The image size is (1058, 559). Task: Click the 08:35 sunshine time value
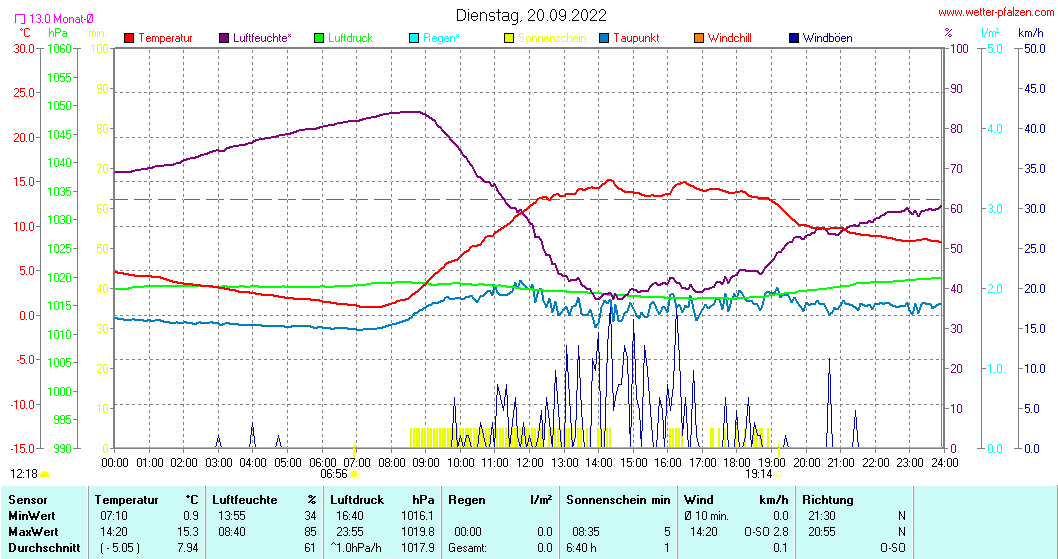pos(586,532)
